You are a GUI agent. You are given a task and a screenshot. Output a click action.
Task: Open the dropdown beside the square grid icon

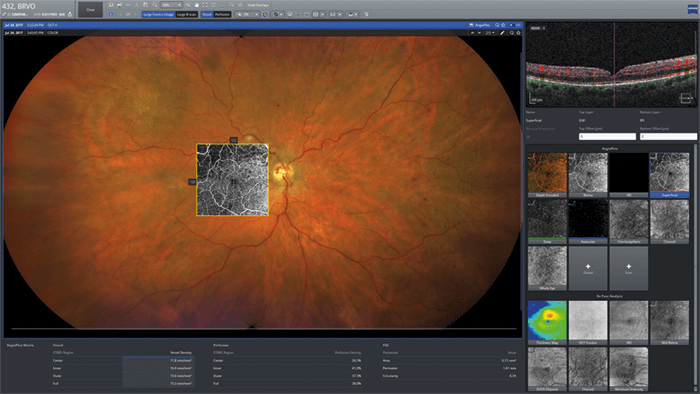[x=323, y=14]
